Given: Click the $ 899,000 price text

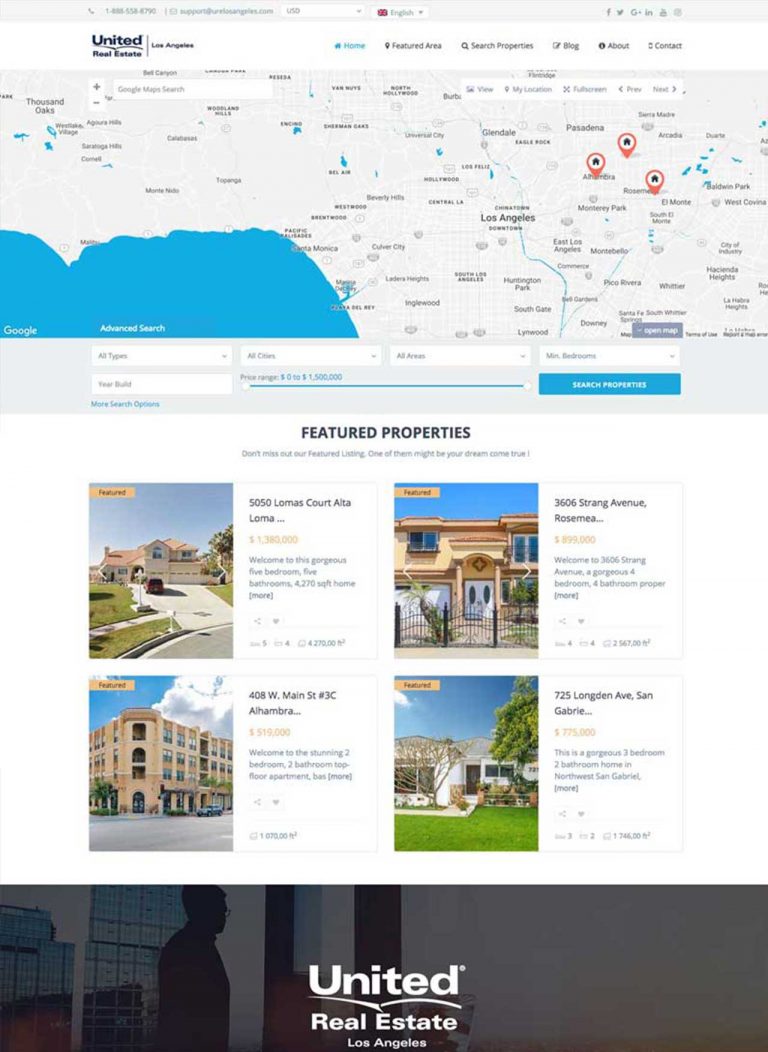Looking at the screenshot, I should click(575, 539).
